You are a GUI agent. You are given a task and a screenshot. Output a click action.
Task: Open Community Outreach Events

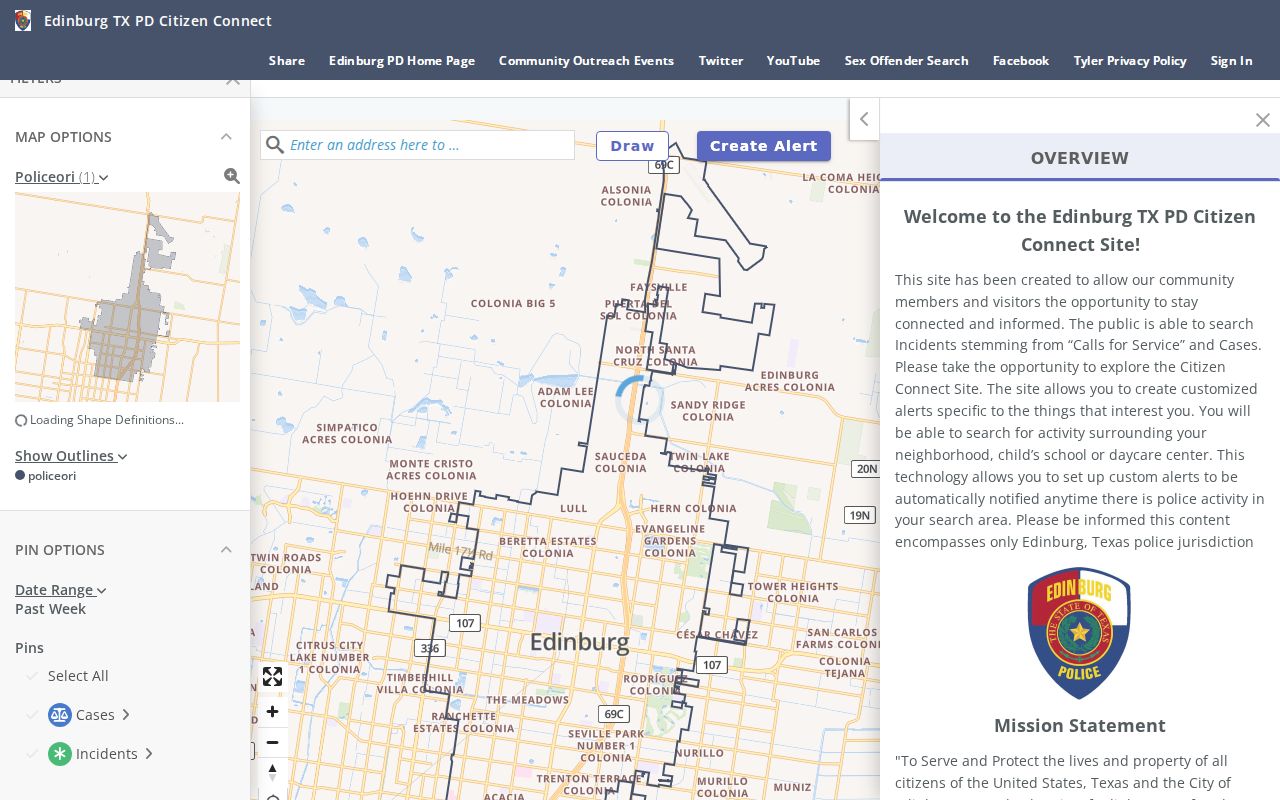[x=587, y=61]
